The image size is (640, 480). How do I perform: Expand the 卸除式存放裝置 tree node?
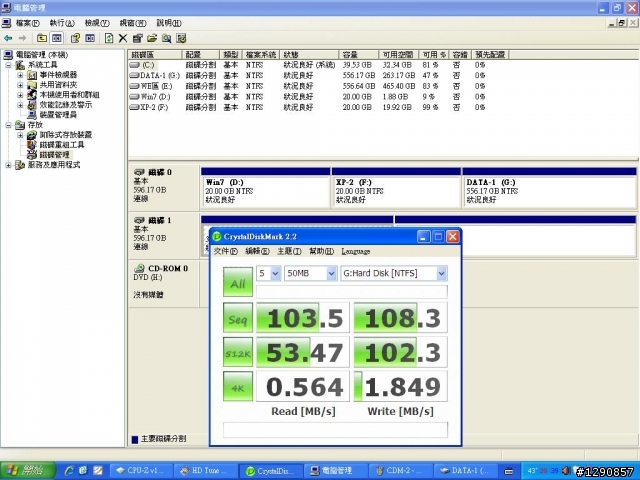20,135
